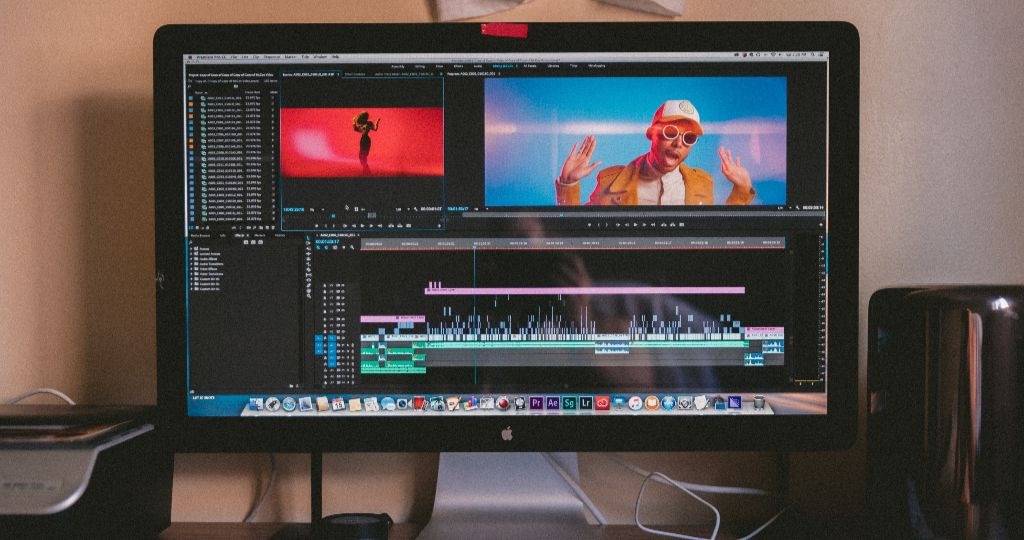Open the Calendar icon showing 15
This screenshot has width=1024, height=540.
click(x=339, y=404)
